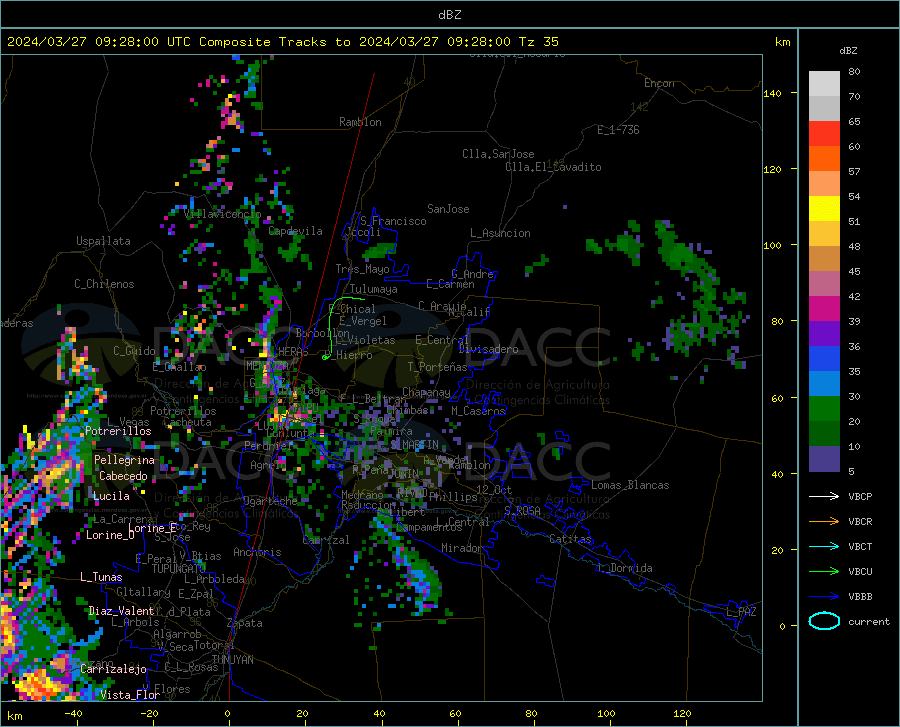
Task: Click the 'M_Caseros' map label
Action: pos(478,410)
